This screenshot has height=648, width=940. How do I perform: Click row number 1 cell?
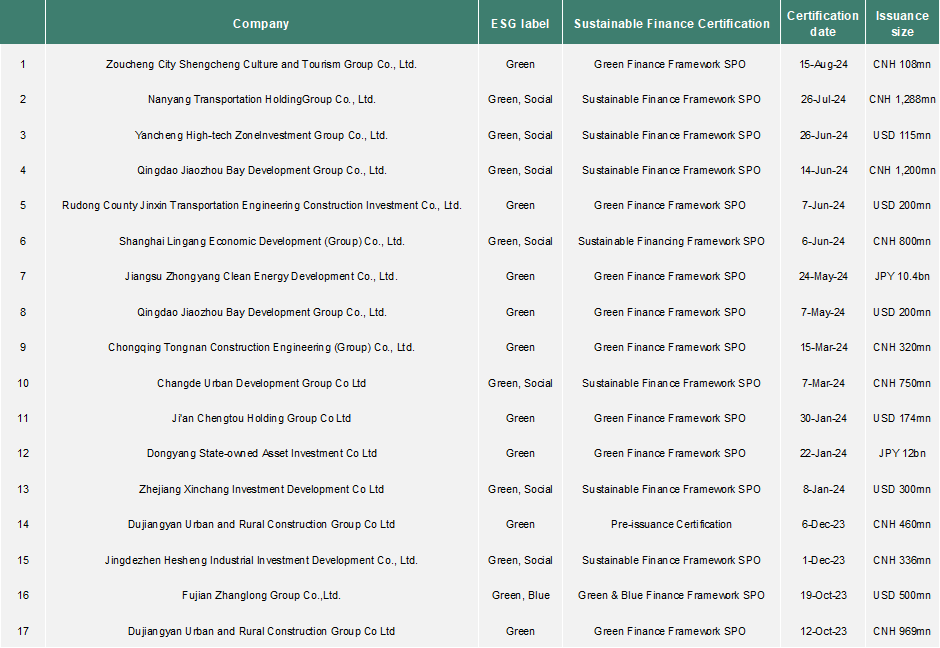click(x=23, y=64)
